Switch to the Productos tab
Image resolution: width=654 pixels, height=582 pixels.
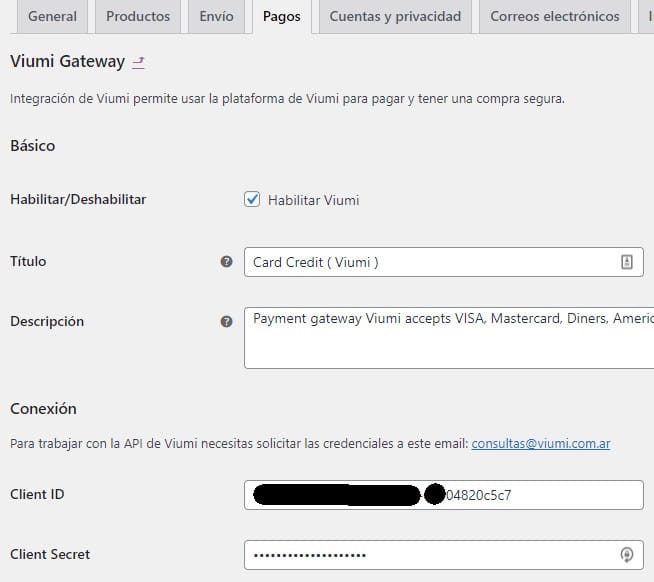coord(138,16)
